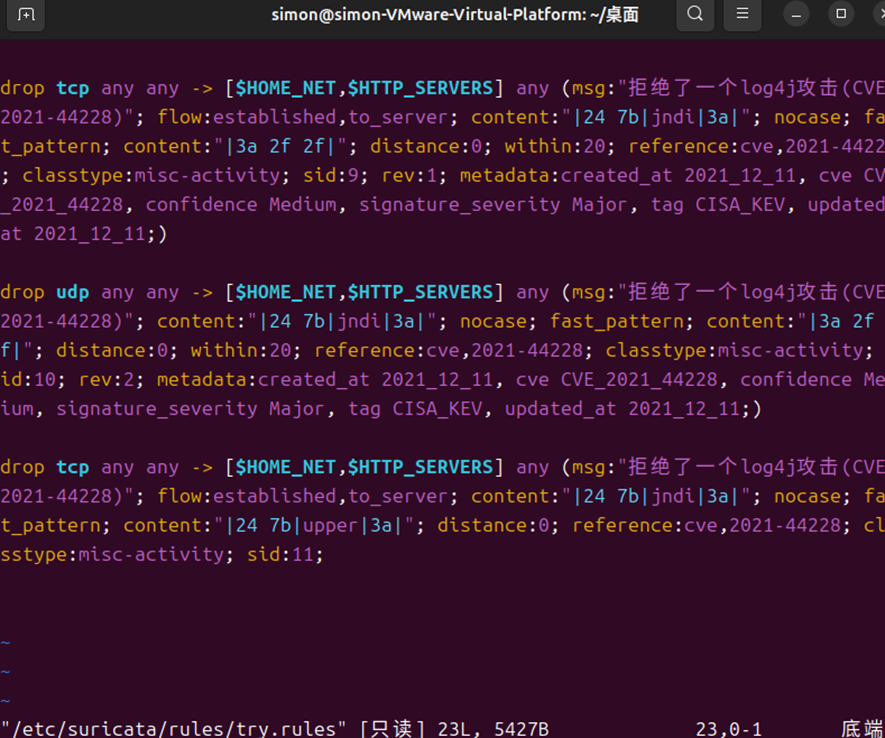Viewport: 885px width, 738px height.
Task: Click the tcp keyword in the first rule
Action: click(72, 89)
